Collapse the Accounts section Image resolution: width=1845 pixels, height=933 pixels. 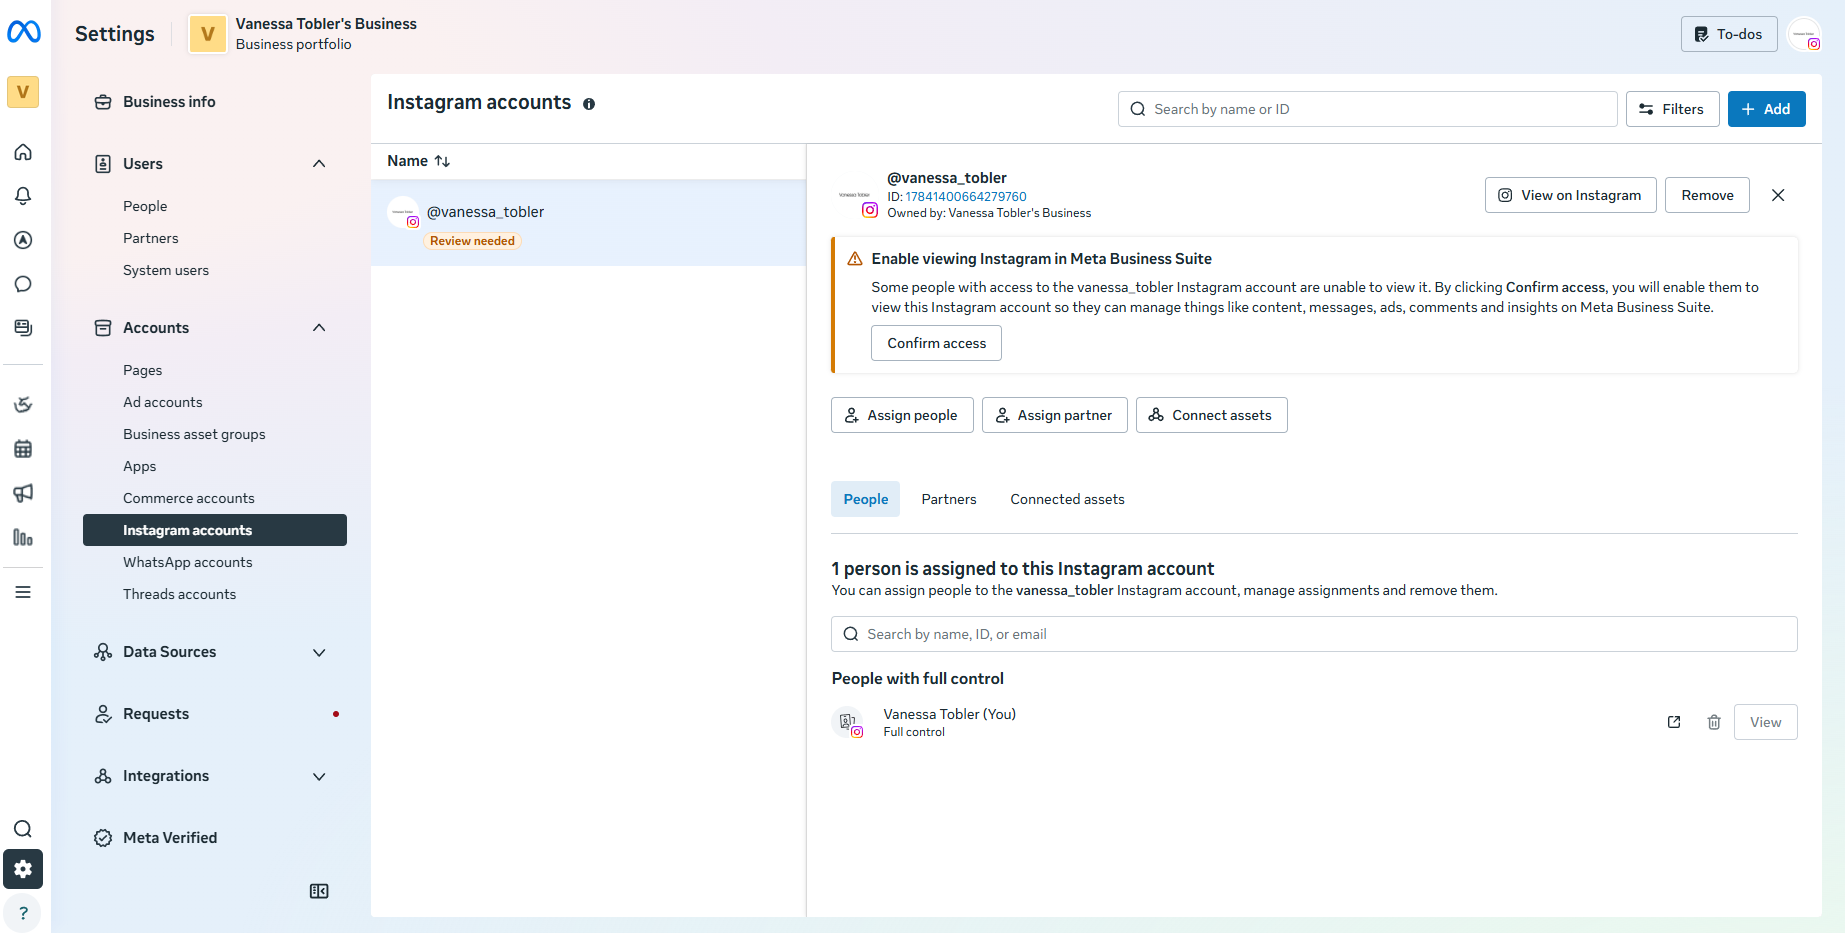click(x=319, y=328)
